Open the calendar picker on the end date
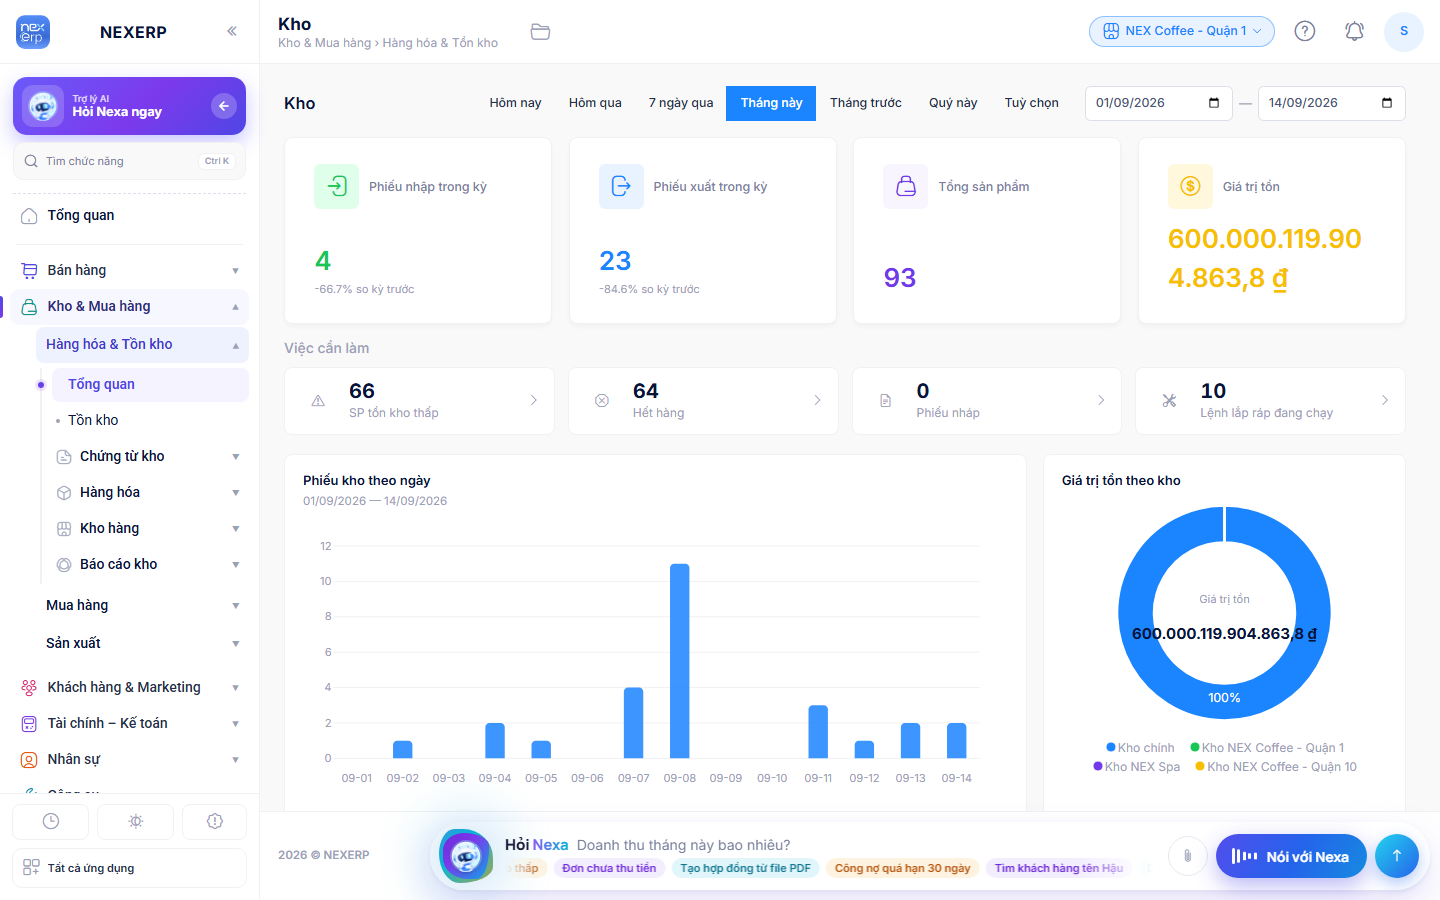The image size is (1440, 900). click(x=1387, y=103)
